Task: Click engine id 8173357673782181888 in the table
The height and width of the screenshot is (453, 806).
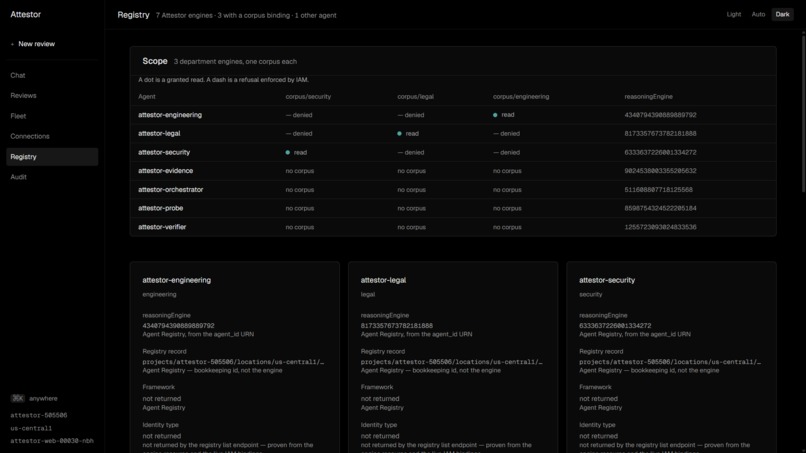Action: 660,134
